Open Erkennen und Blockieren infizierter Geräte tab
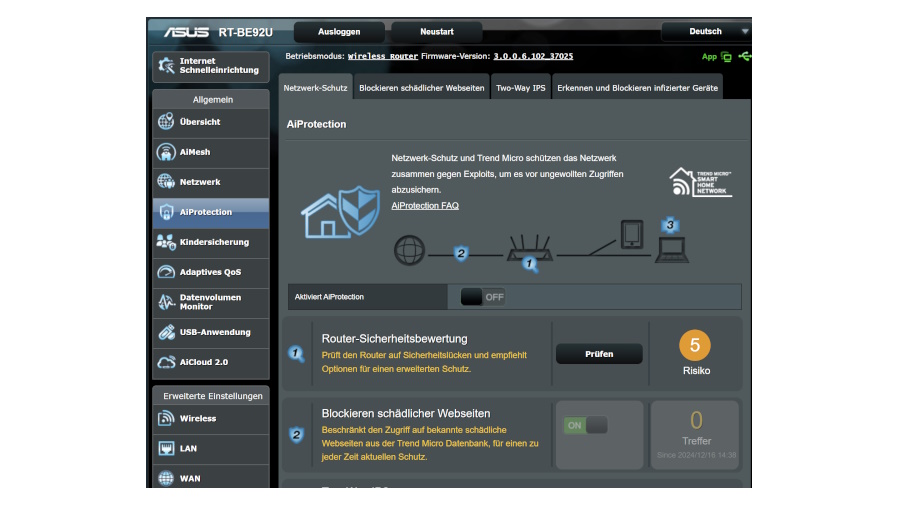The width and height of the screenshot is (900, 506). tap(637, 88)
